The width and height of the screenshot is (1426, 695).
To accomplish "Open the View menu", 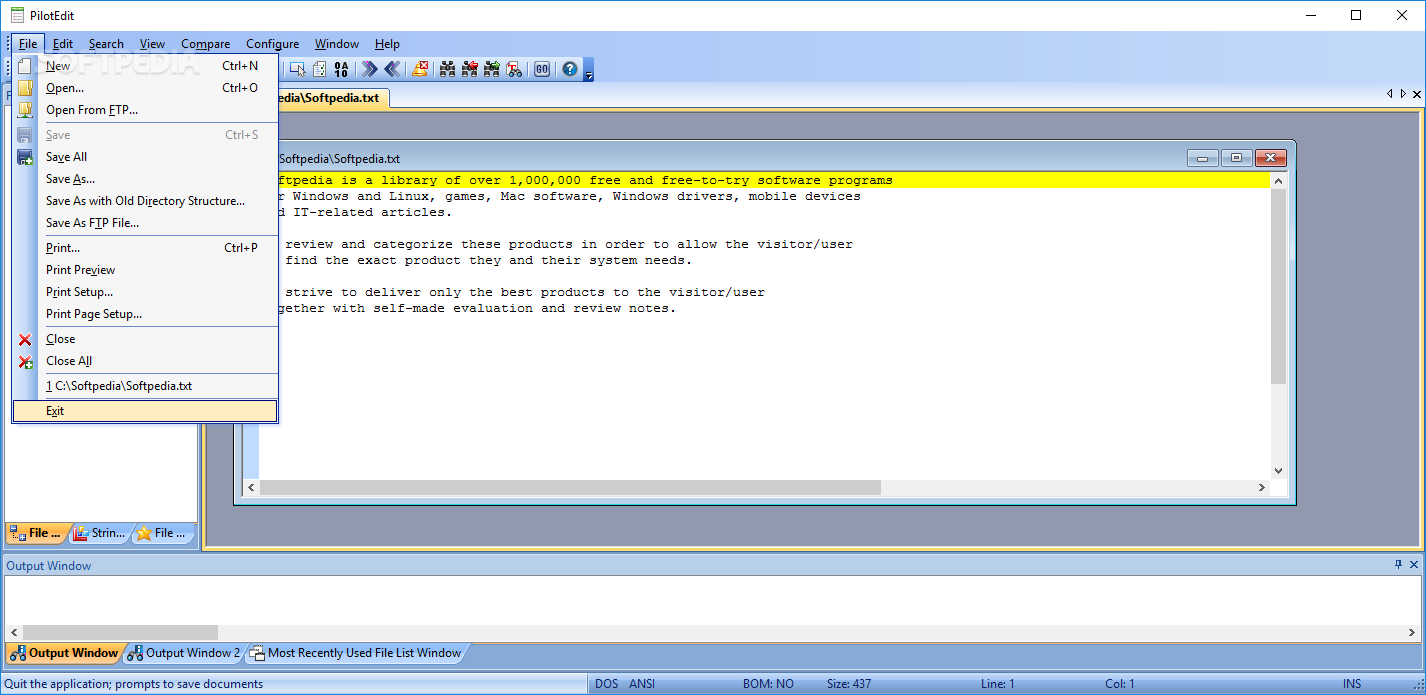I will click(152, 44).
